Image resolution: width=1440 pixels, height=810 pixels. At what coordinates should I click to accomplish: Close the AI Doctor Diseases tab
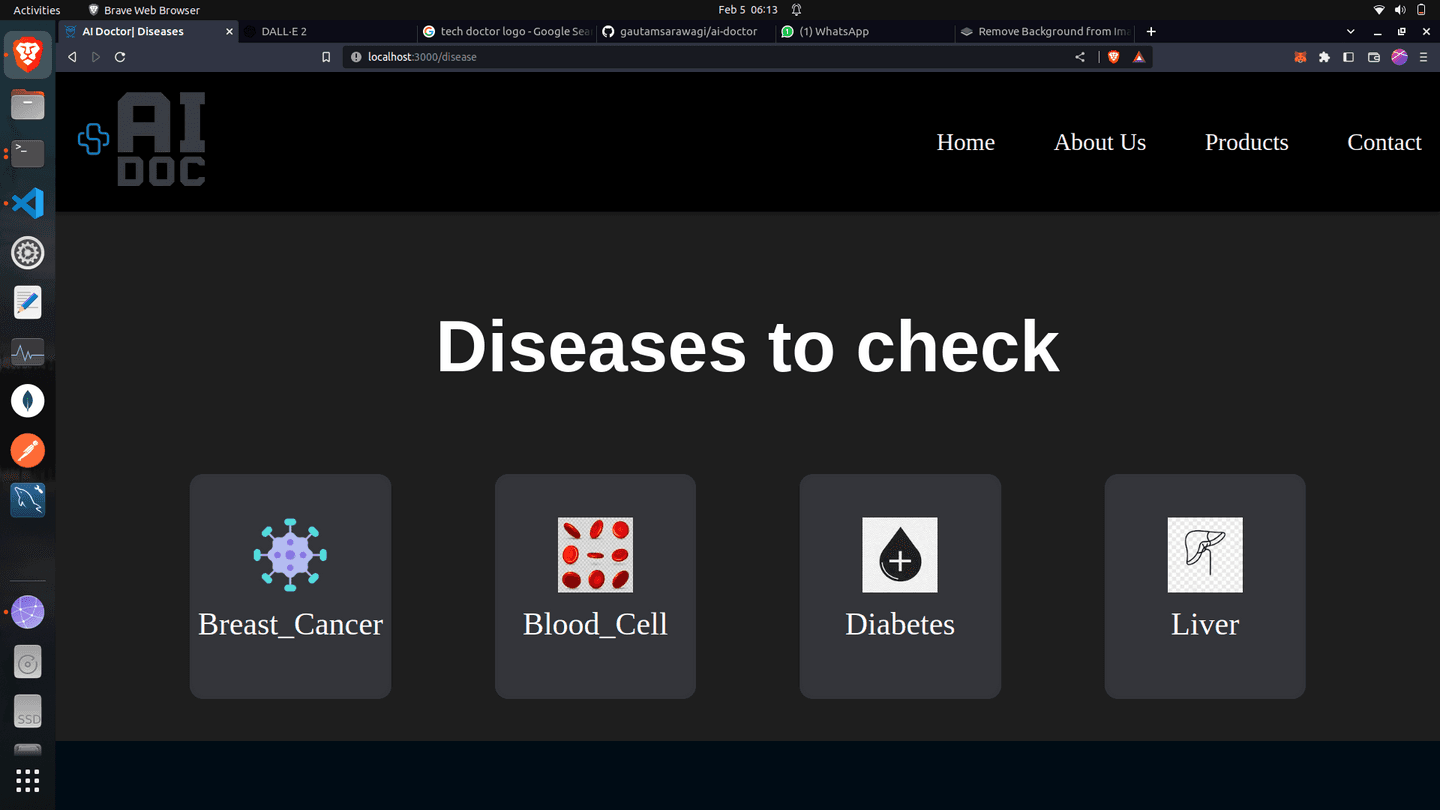pos(229,32)
